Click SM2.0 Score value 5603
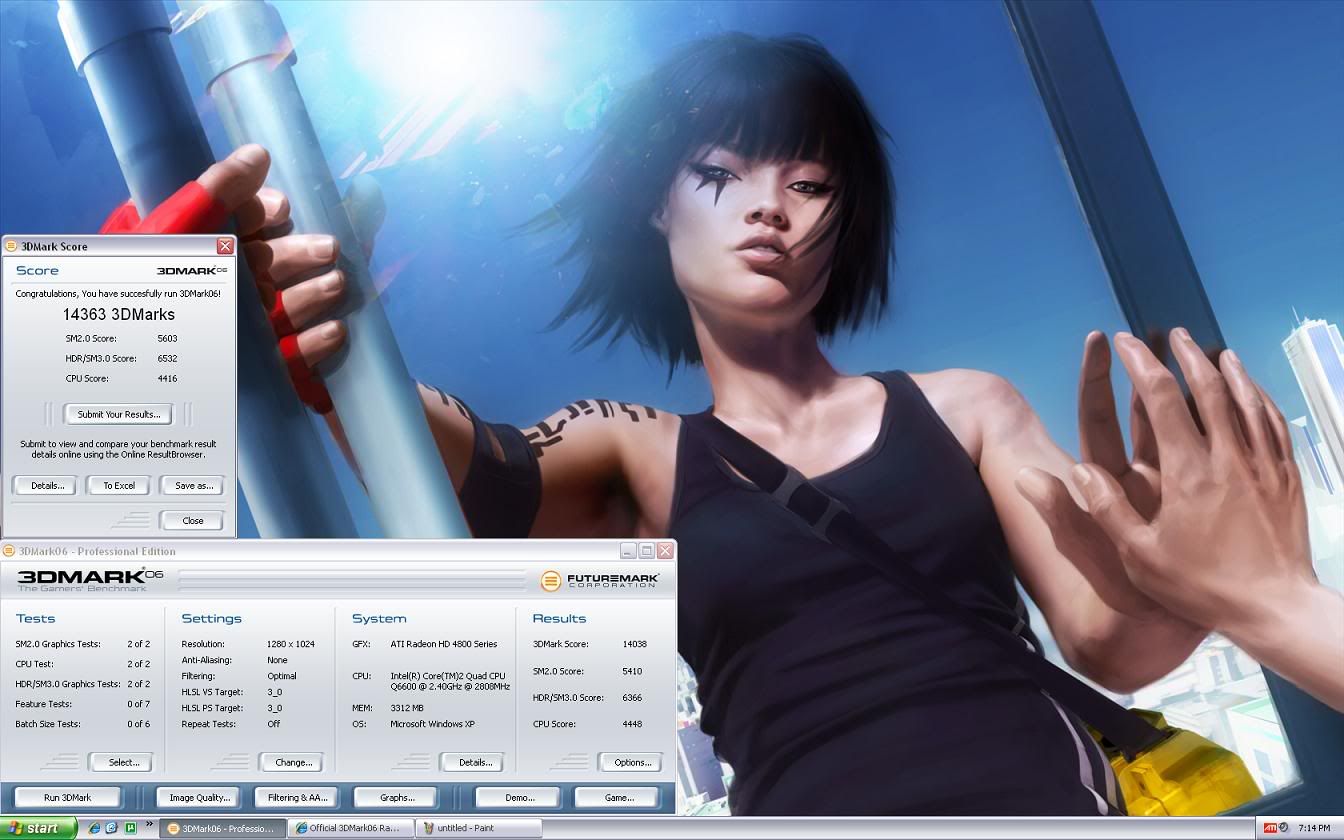1344x840 pixels. (x=167, y=338)
